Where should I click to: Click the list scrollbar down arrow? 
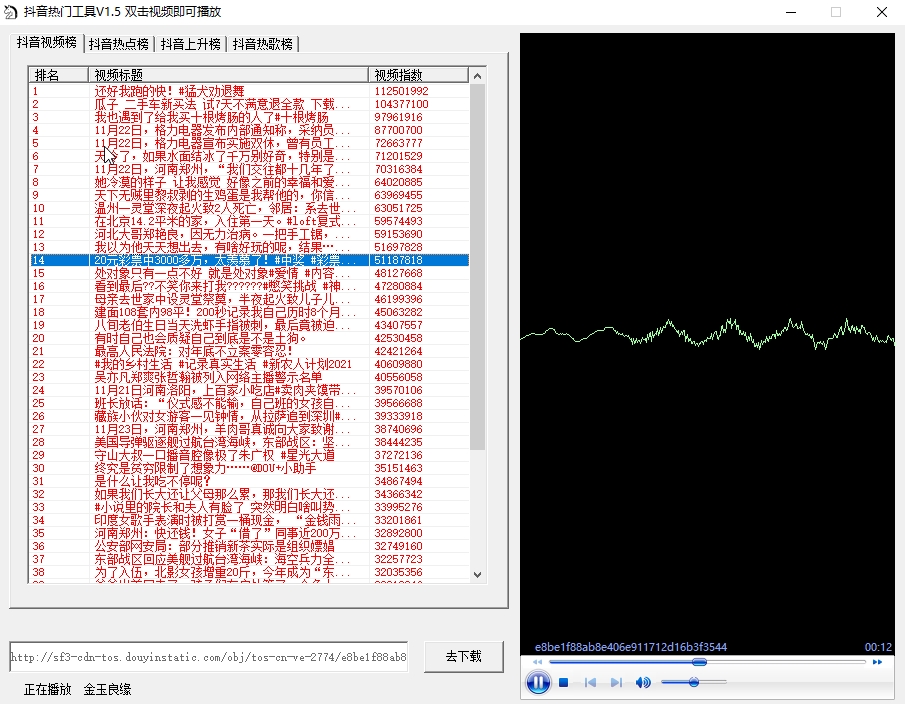pos(477,575)
